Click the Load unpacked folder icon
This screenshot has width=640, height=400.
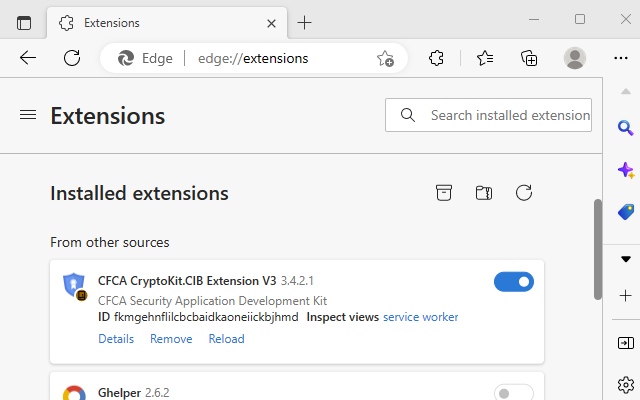click(x=484, y=193)
